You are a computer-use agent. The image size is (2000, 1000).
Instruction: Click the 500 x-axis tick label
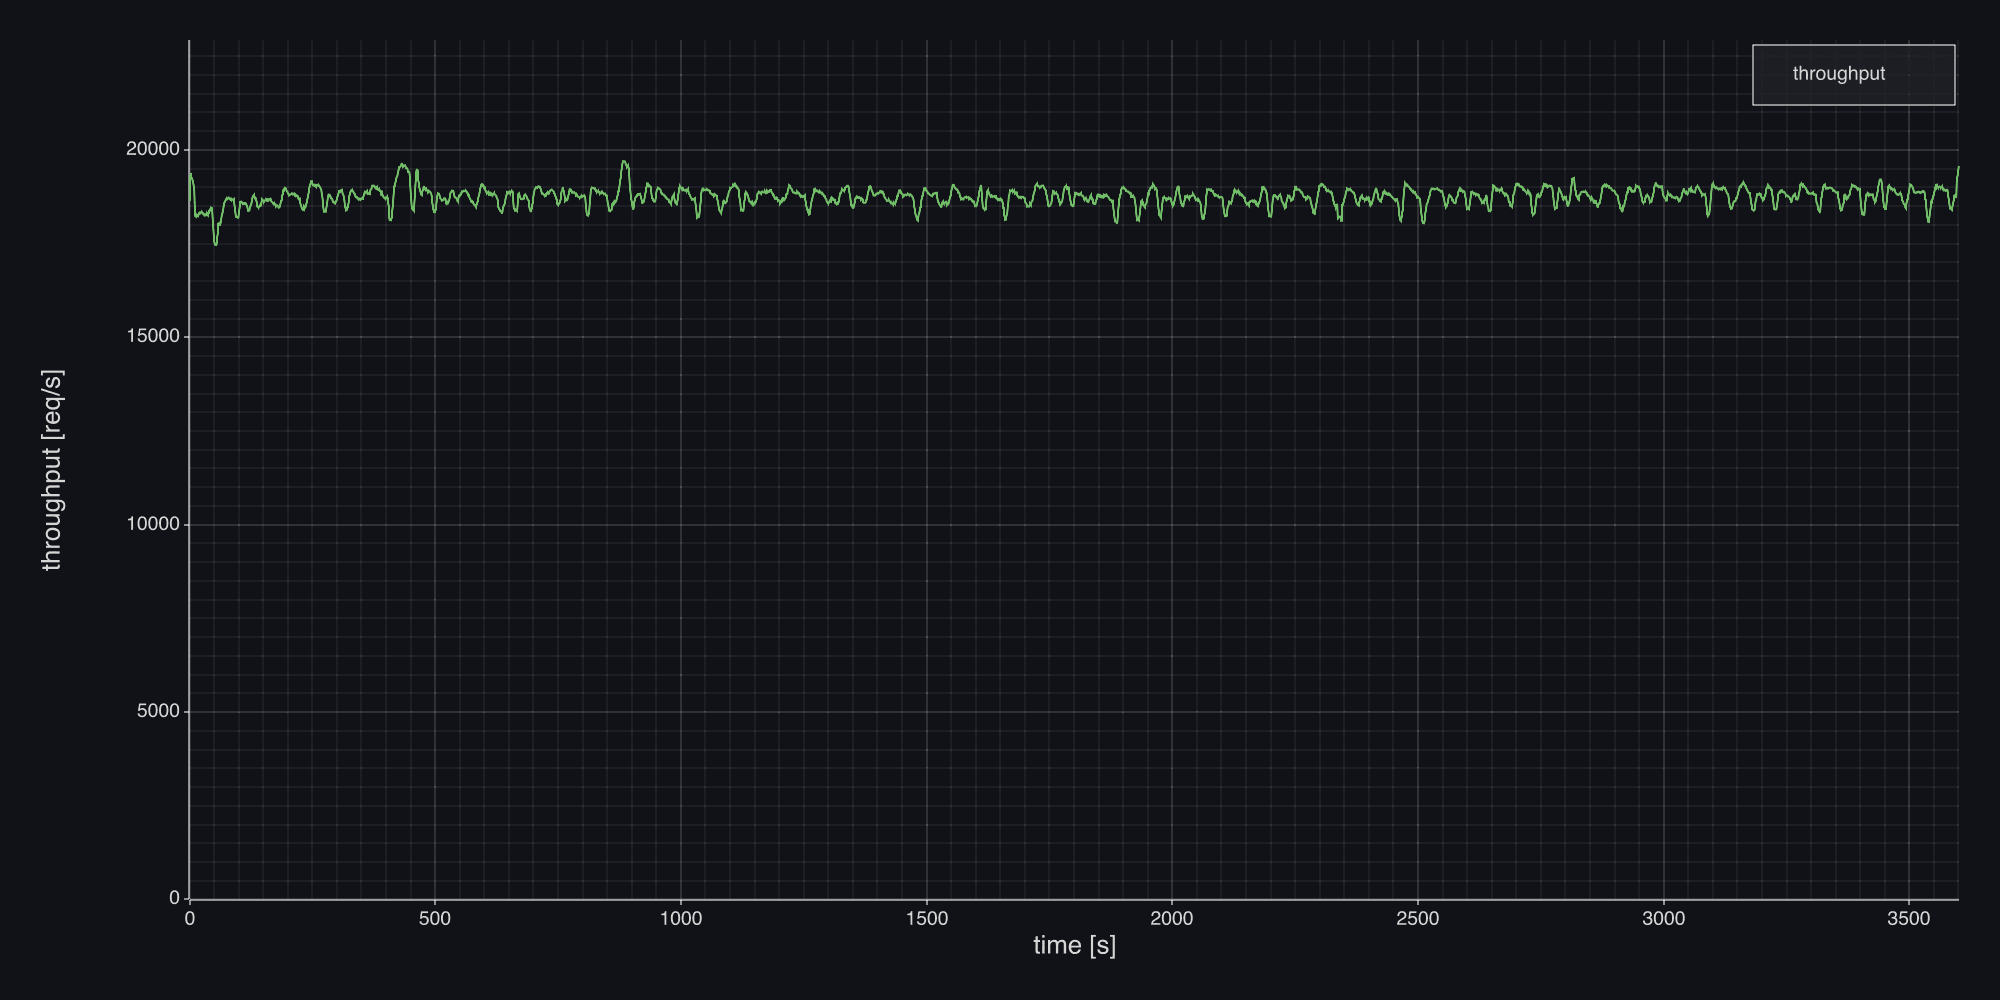tap(435, 919)
